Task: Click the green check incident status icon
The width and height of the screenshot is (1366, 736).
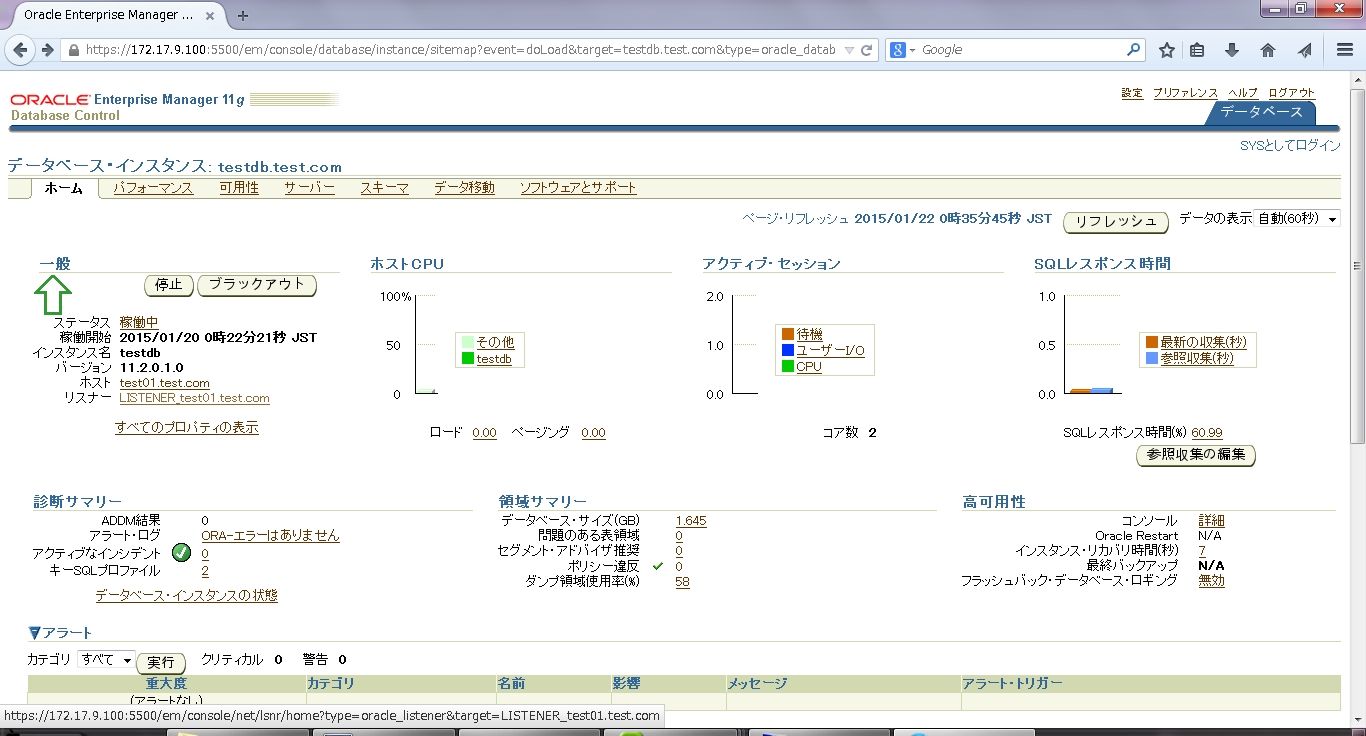Action: click(x=181, y=552)
